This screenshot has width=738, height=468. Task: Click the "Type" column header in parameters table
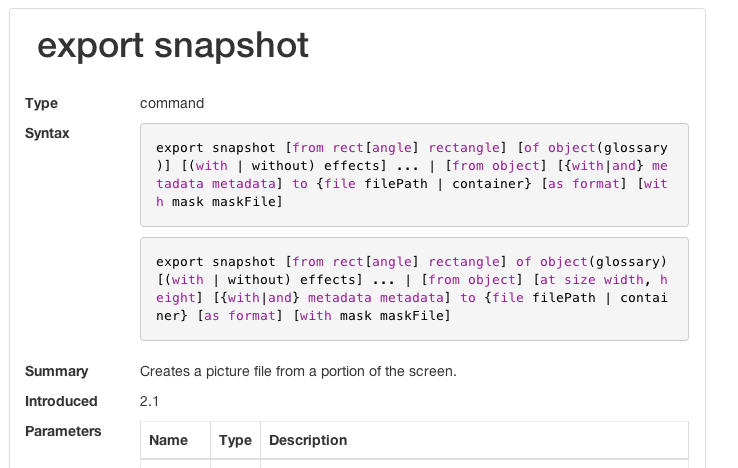pos(235,440)
